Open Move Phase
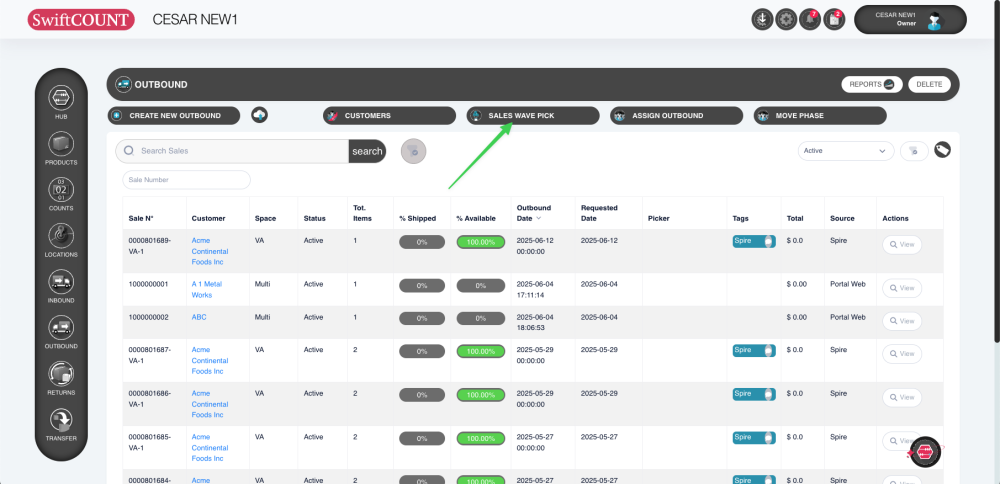The image size is (1000, 484). click(x=820, y=115)
